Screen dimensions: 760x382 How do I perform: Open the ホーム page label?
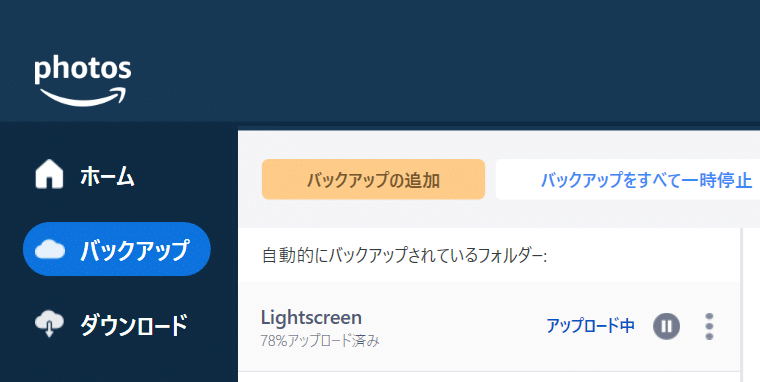click(107, 176)
